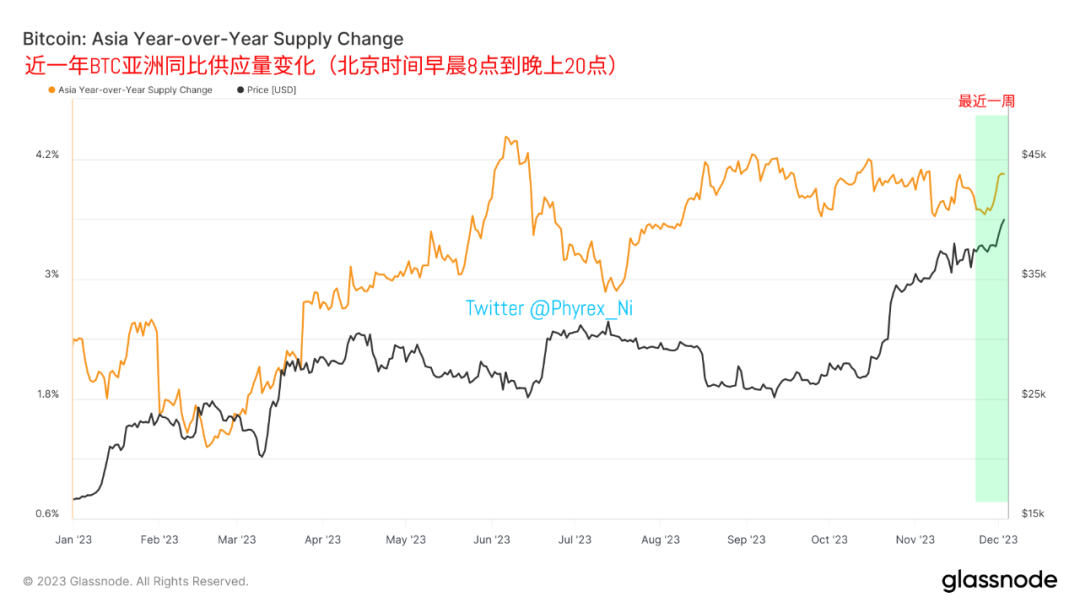Click the chart title Bitcoin: Asia Year-over-Year Supply Change
Image resolution: width=1080 pixels, height=608 pixels.
[x=213, y=39]
